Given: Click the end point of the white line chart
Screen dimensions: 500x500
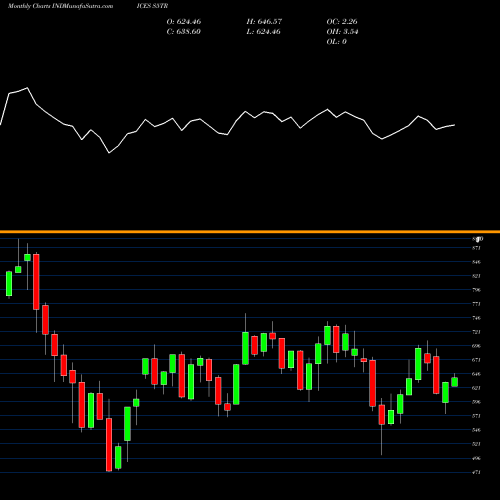Looking at the screenshot, I should 455,125.
